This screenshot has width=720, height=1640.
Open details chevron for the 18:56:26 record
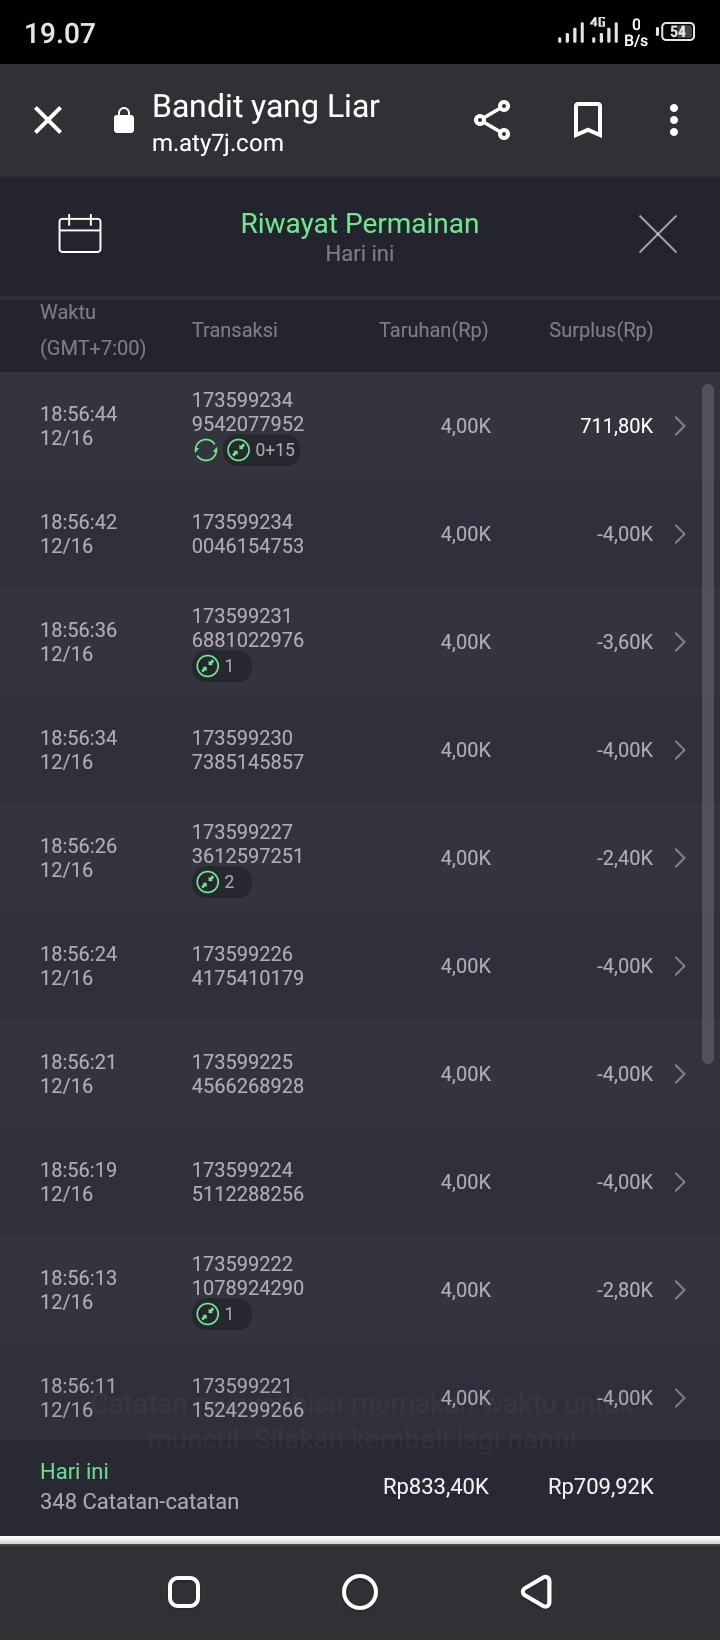click(x=680, y=858)
